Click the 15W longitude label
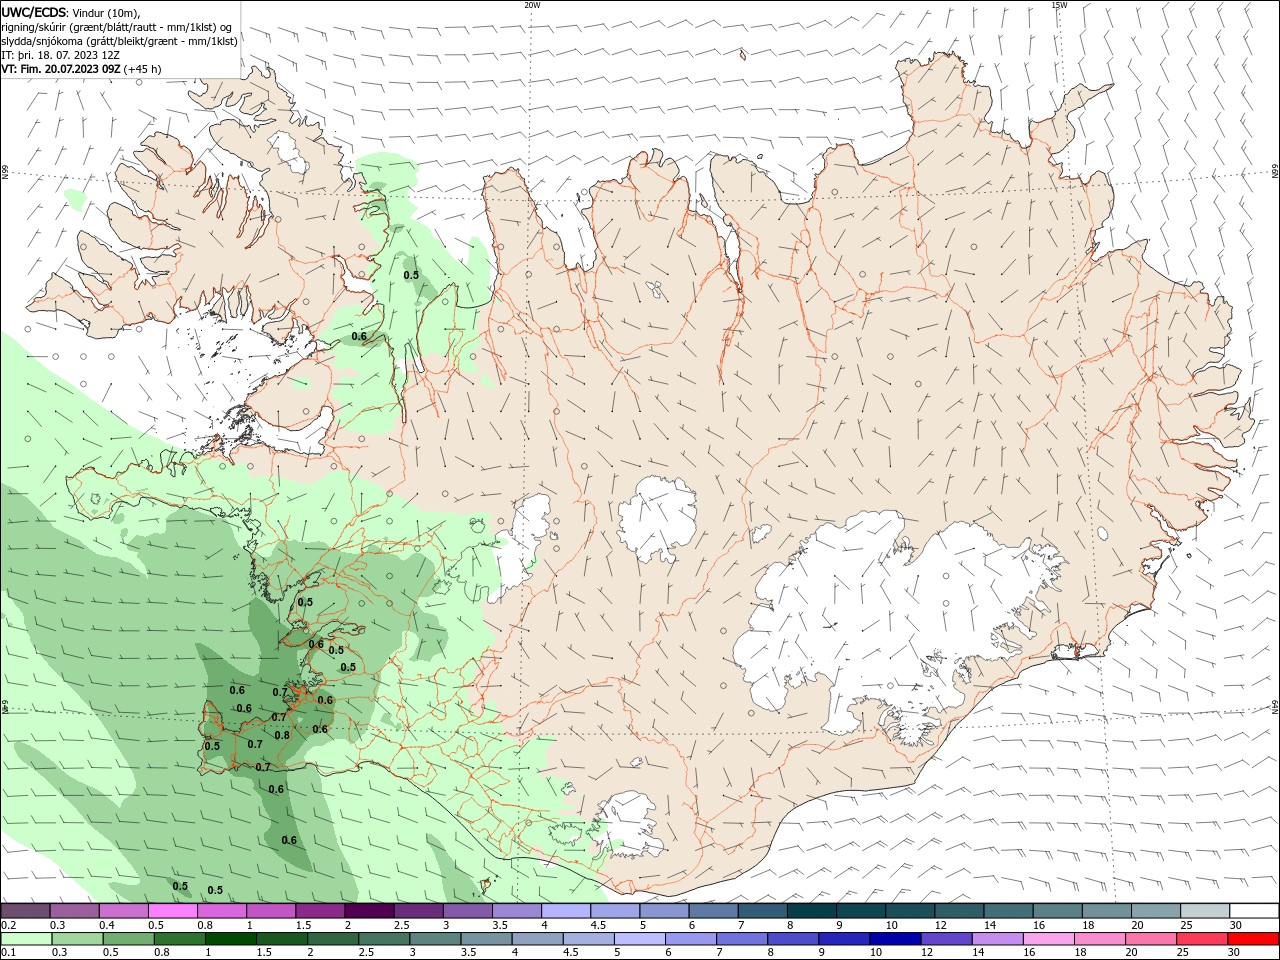Image resolution: width=1280 pixels, height=960 pixels. pos(1059,5)
